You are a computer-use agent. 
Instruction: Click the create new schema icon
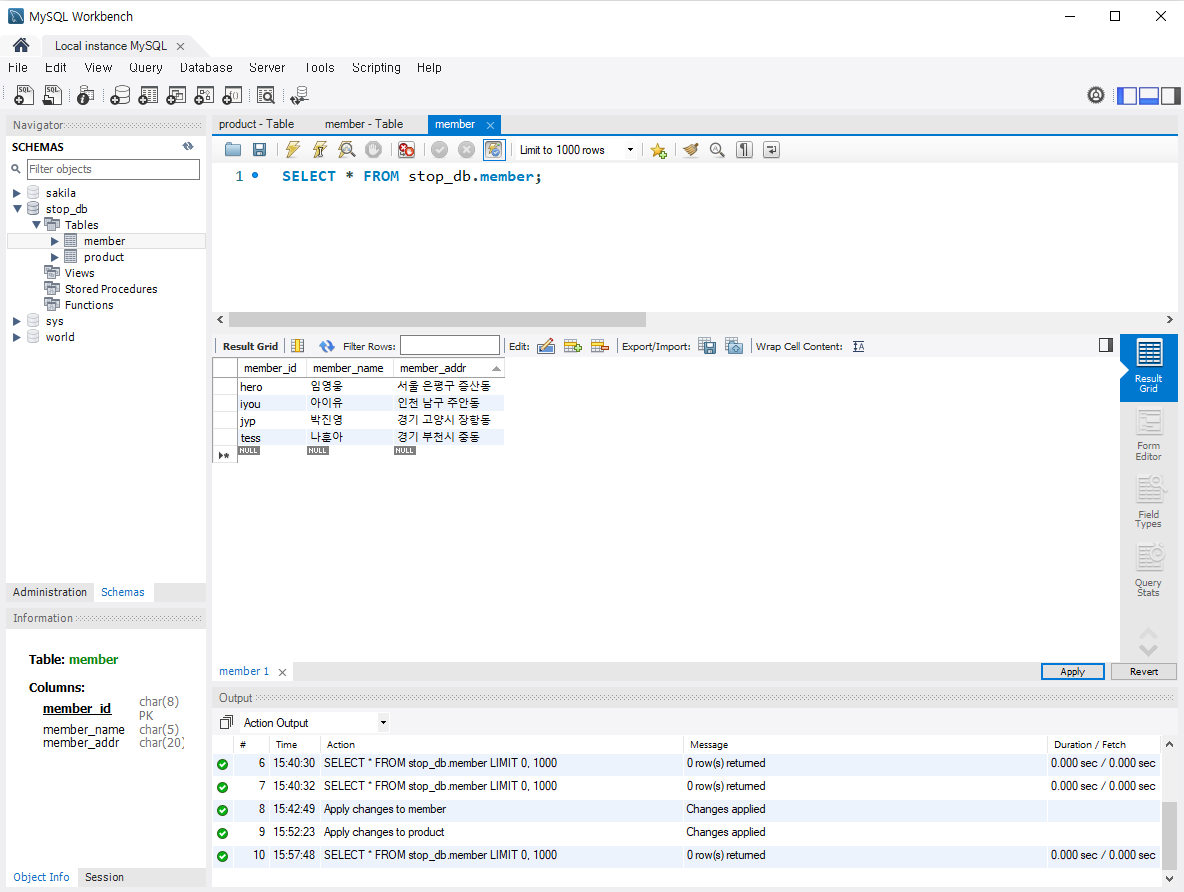click(120, 95)
